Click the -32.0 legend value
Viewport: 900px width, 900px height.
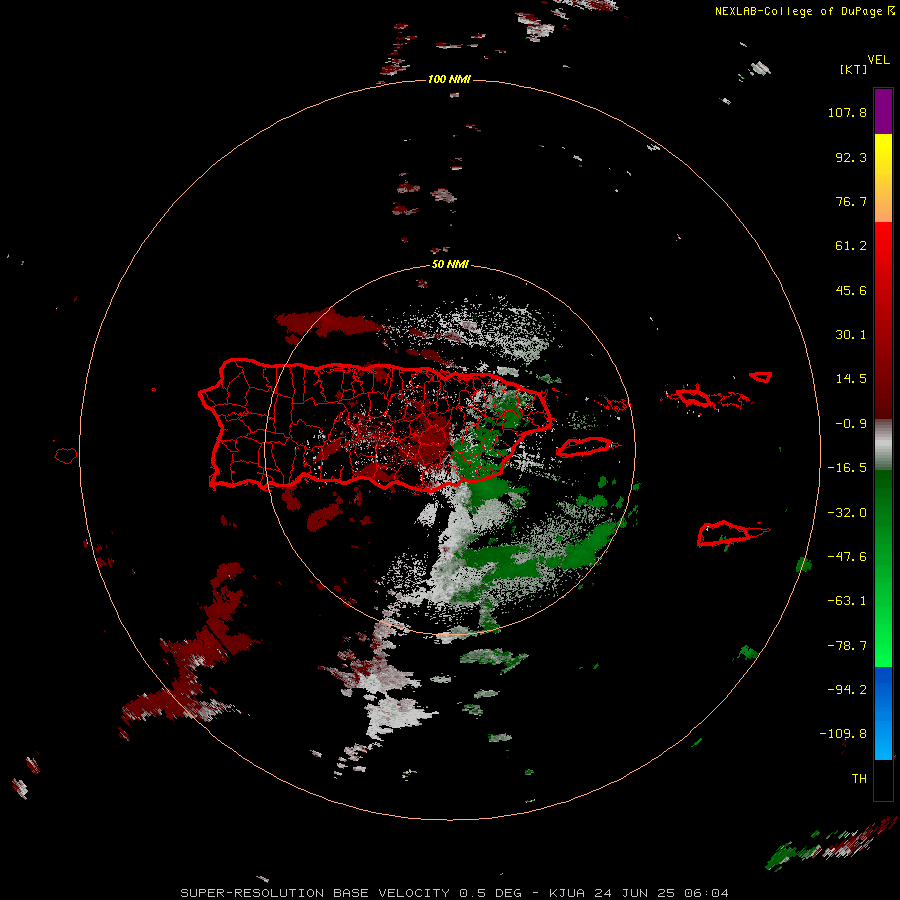847,513
